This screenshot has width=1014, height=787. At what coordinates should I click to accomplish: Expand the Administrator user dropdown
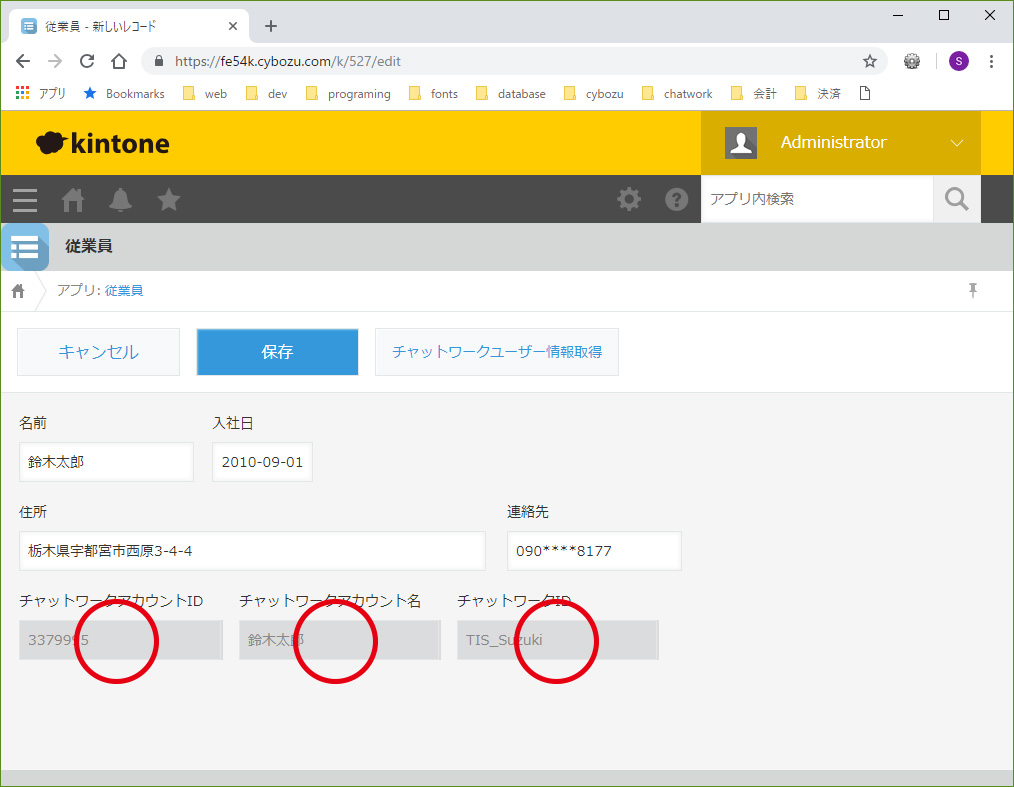click(x=956, y=143)
